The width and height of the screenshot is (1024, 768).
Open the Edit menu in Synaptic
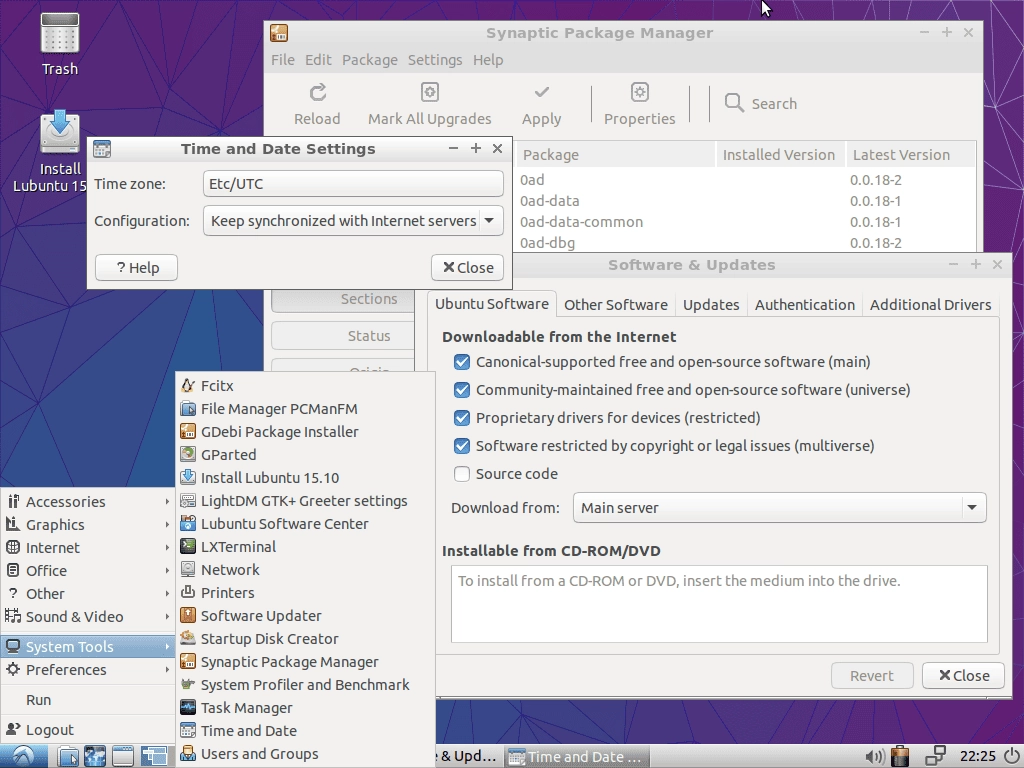(318, 59)
